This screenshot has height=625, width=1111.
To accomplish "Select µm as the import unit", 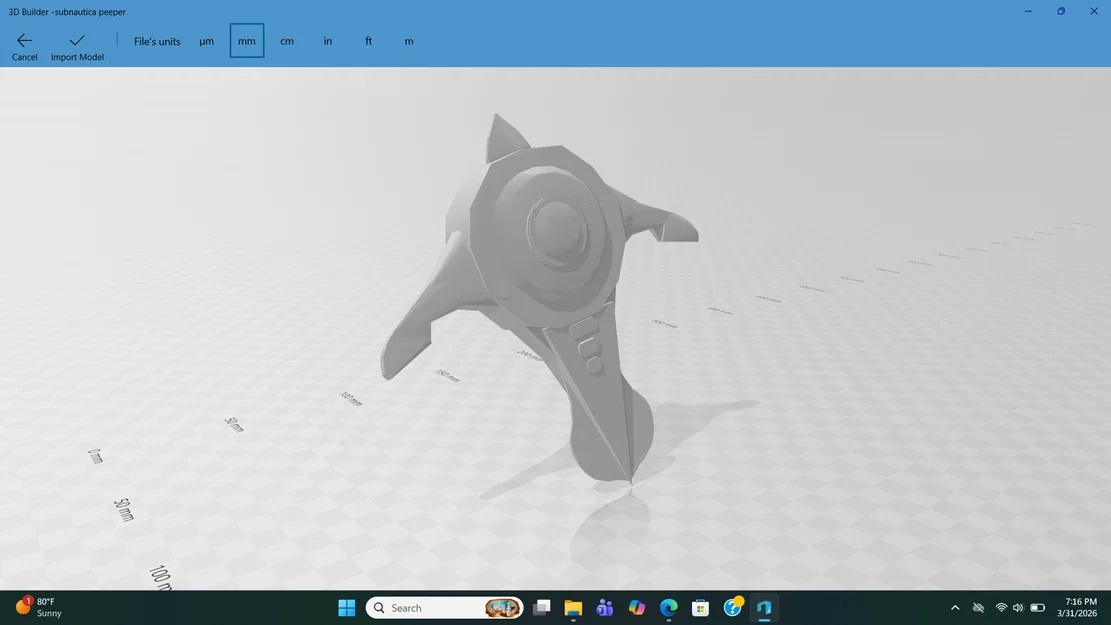I will tap(206, 41).
